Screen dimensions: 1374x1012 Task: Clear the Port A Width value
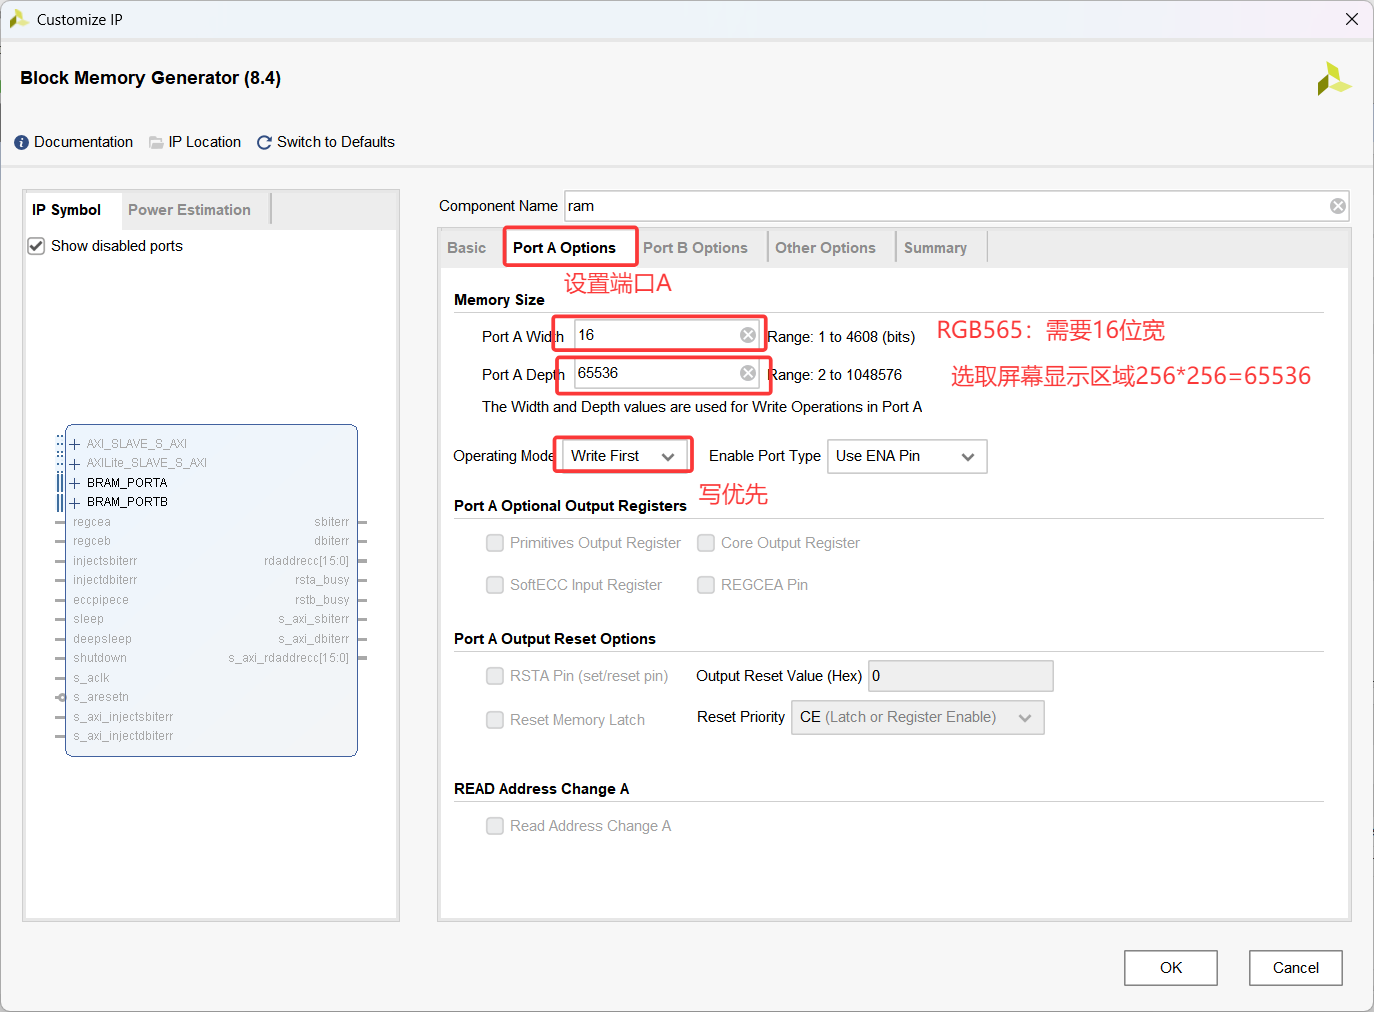(x=747, y=335)
